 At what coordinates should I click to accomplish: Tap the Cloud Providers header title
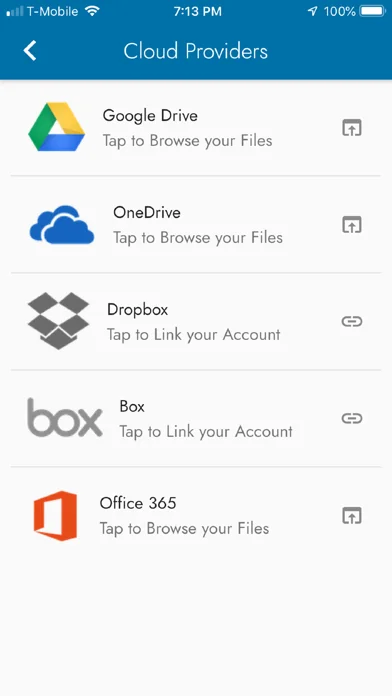196,51
